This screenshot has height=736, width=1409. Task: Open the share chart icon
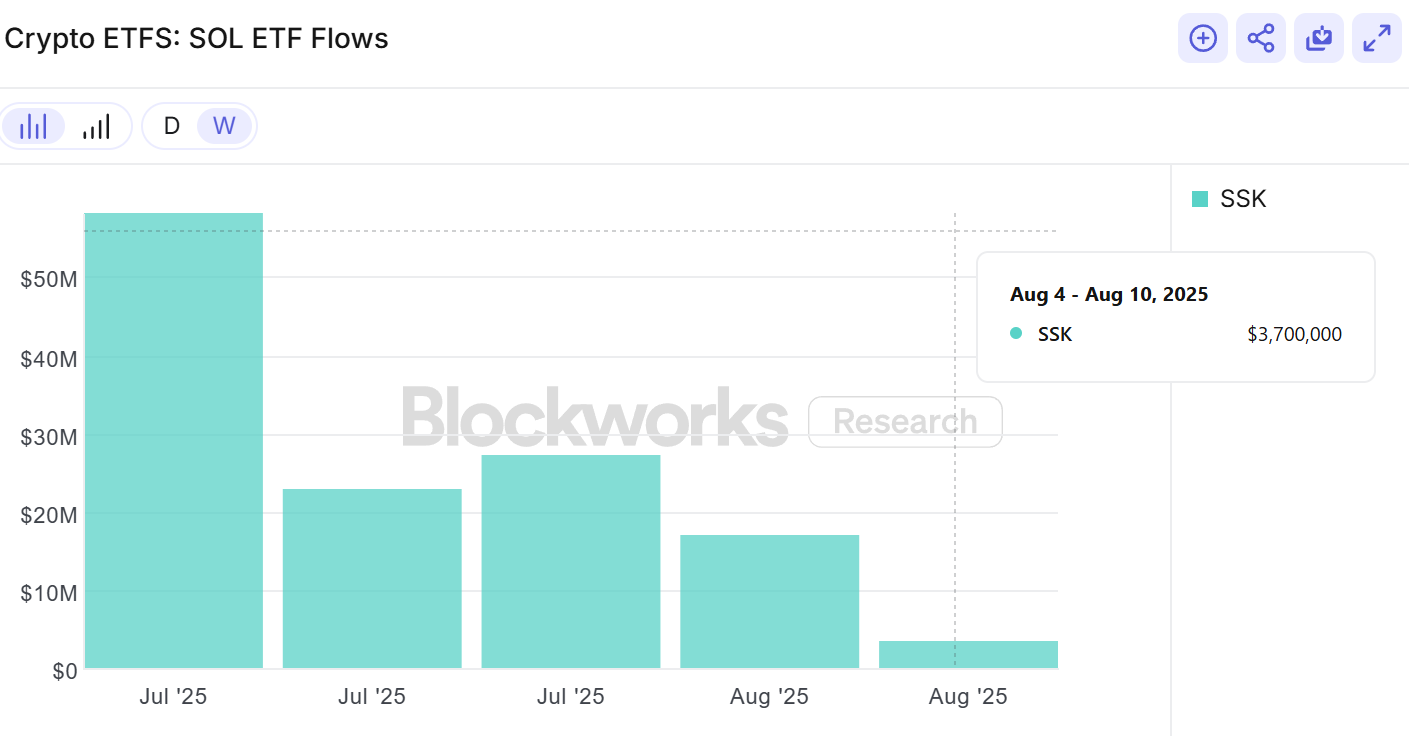pos(1260,38)
